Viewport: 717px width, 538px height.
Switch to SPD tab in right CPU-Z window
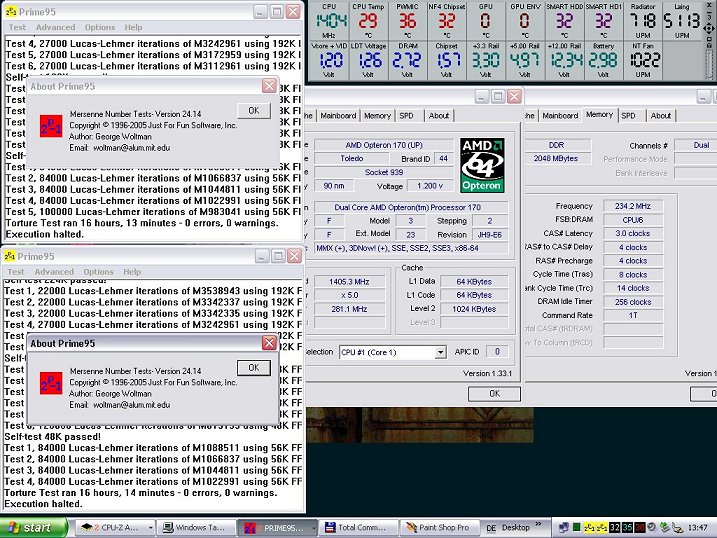click(x=628, y=116)
